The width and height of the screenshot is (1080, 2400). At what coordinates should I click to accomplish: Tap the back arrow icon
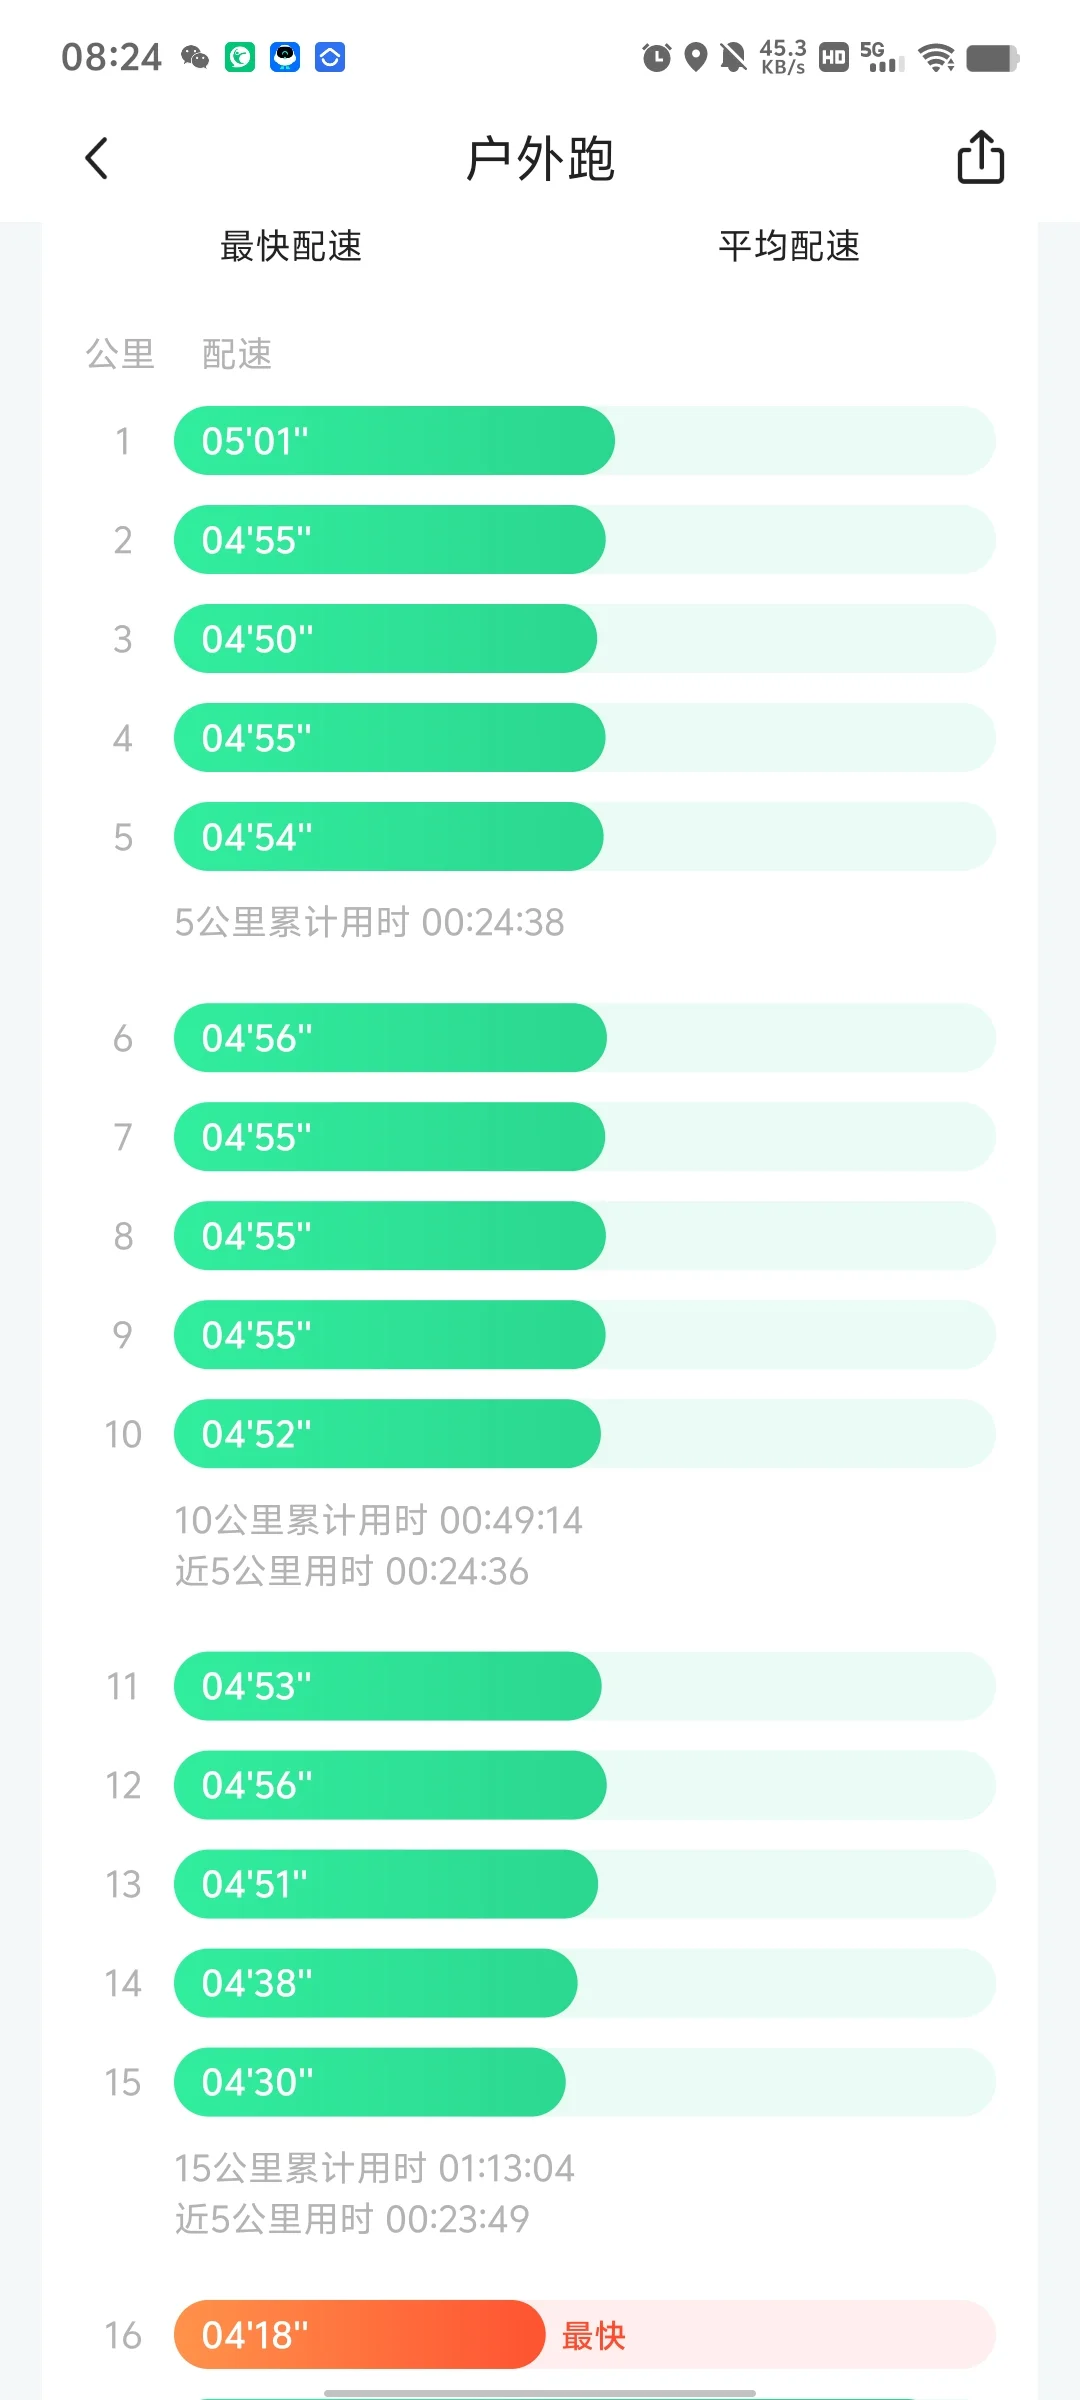point(97,158)
